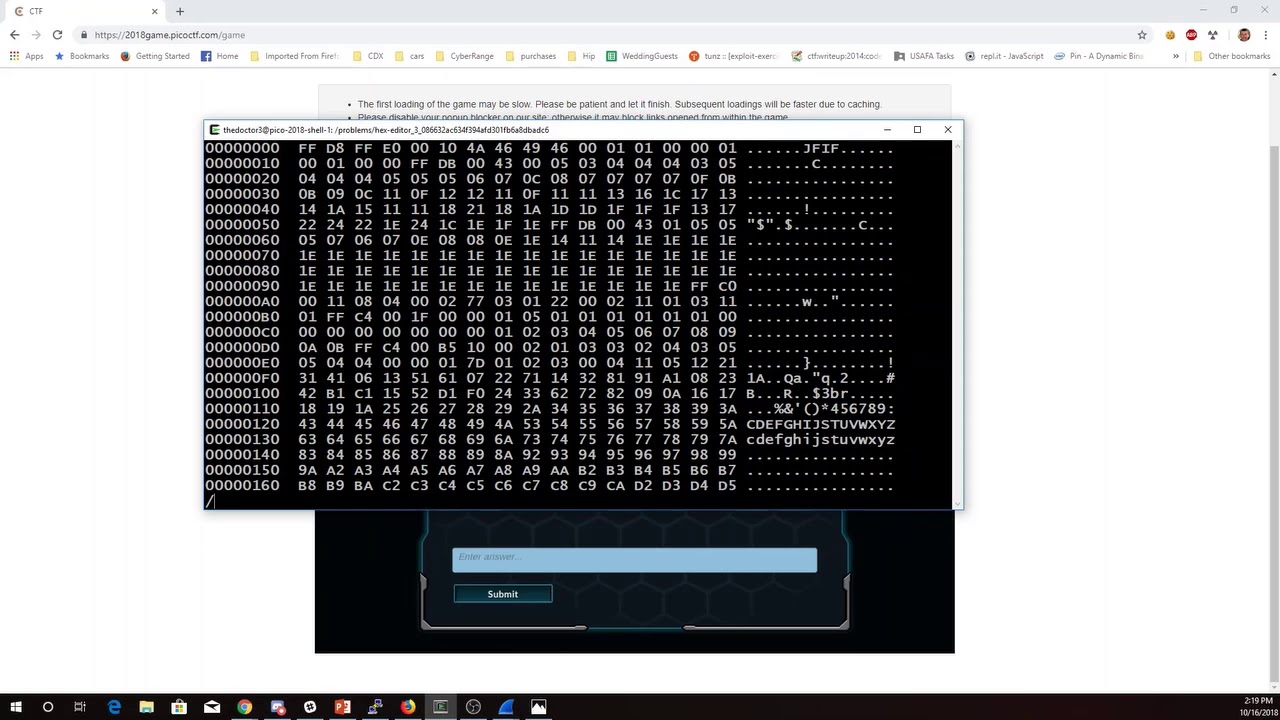The image size is (1280, 720).
Task: Open the blue shark fin app on taskbar
Action: (506, 707)
